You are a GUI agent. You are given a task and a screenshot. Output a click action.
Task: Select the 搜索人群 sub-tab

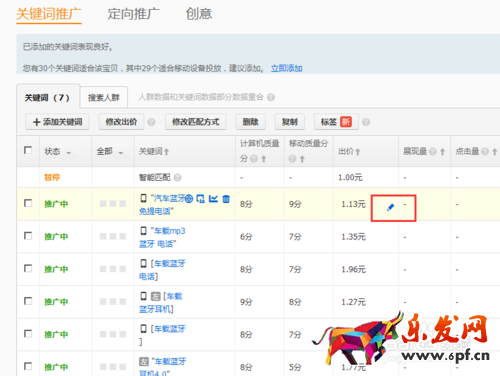(104, 98)
